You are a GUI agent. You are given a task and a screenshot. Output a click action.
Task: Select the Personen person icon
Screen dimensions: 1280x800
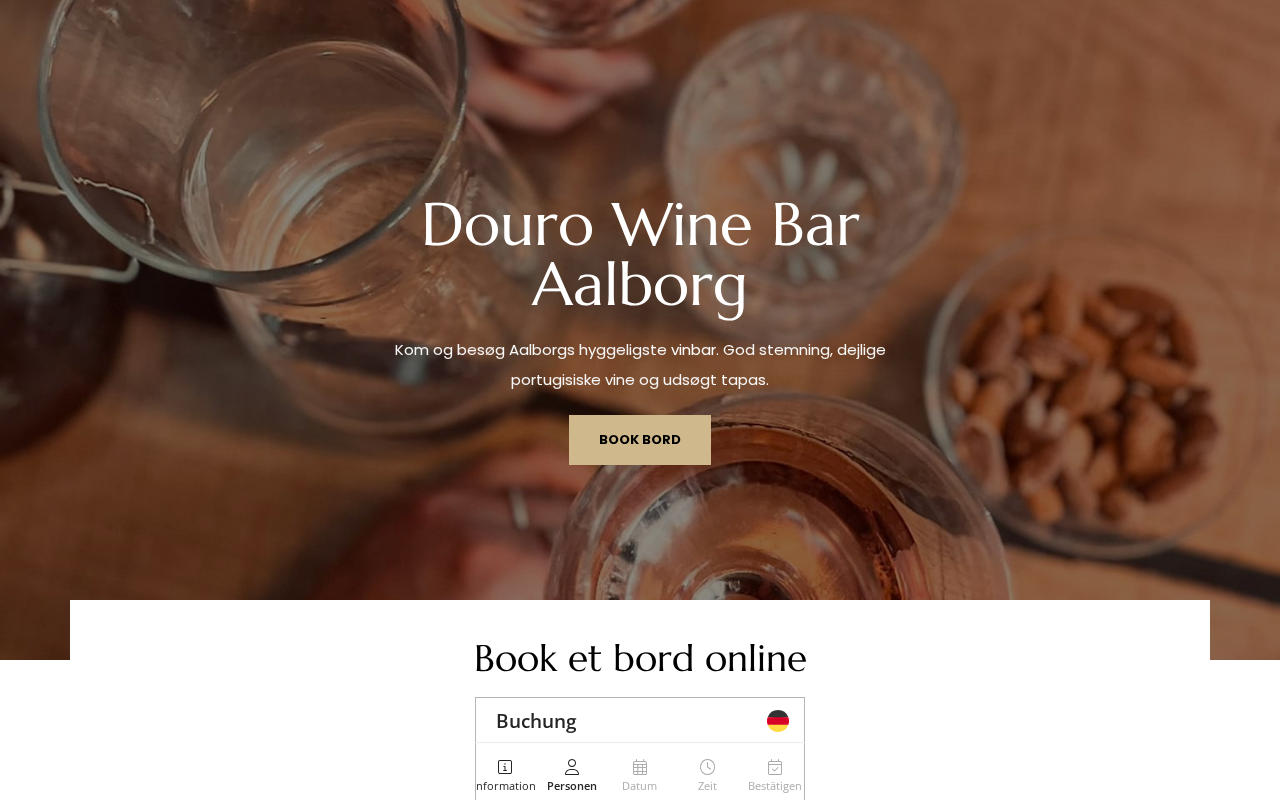click(x=572, y=767)
